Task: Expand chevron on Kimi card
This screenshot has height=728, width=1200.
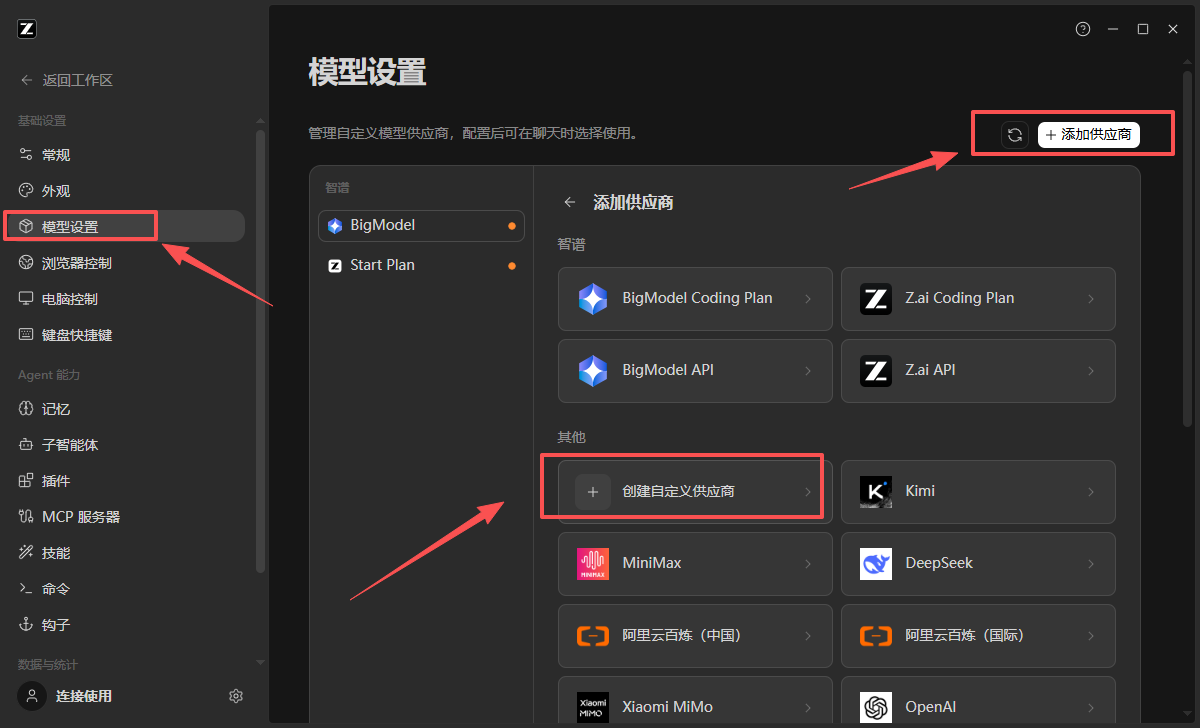Action: click(1091, 492)
